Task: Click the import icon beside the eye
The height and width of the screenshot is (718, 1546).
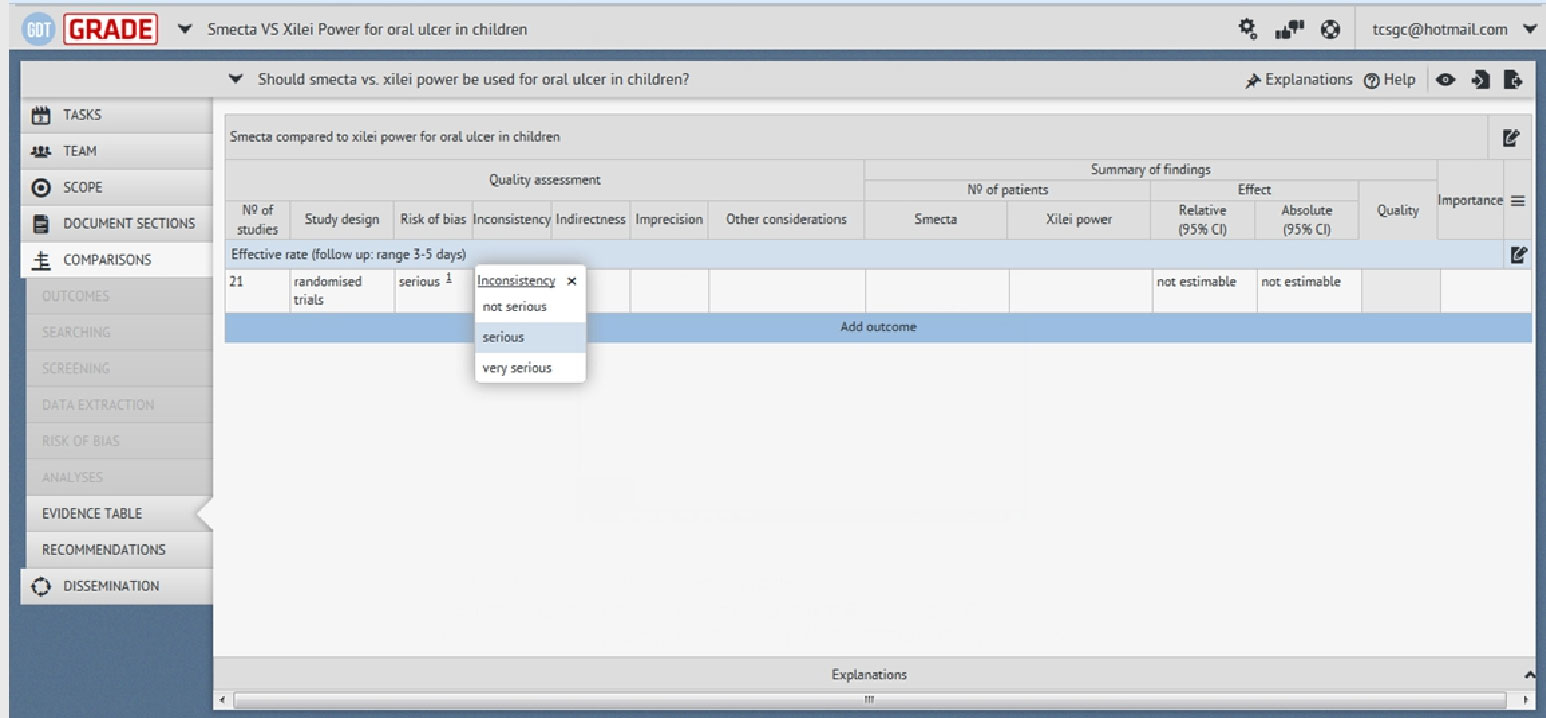Action: [x=1481, y=80]
